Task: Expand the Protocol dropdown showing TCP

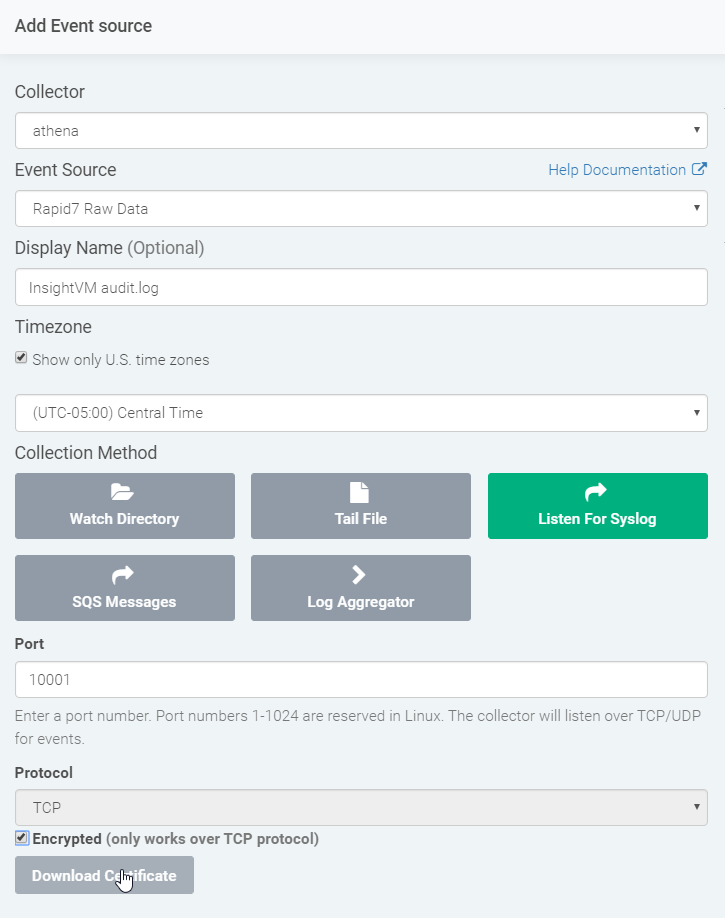Action: 361,807
